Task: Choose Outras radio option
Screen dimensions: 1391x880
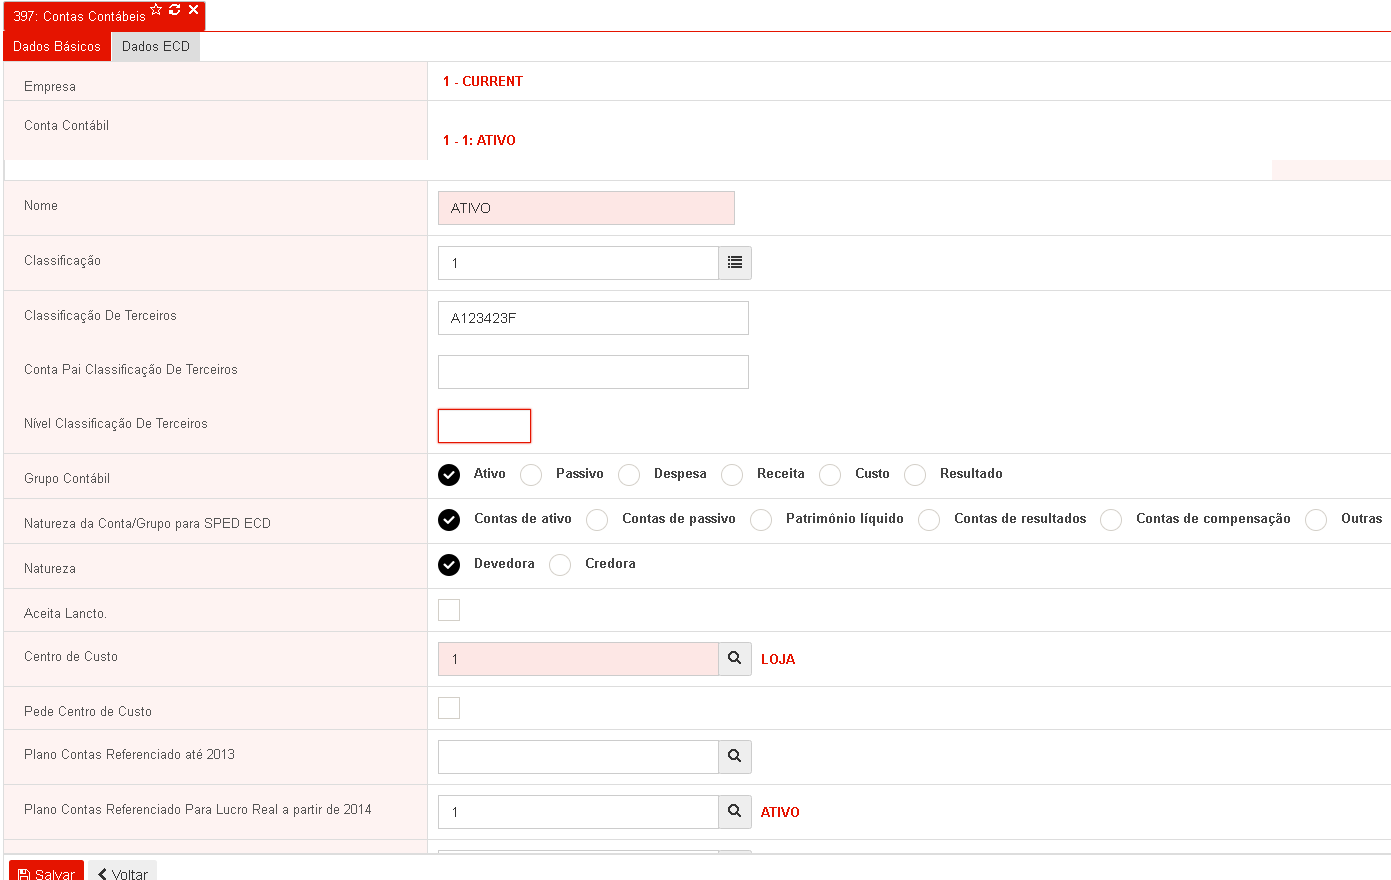Action: (1316, 519)
